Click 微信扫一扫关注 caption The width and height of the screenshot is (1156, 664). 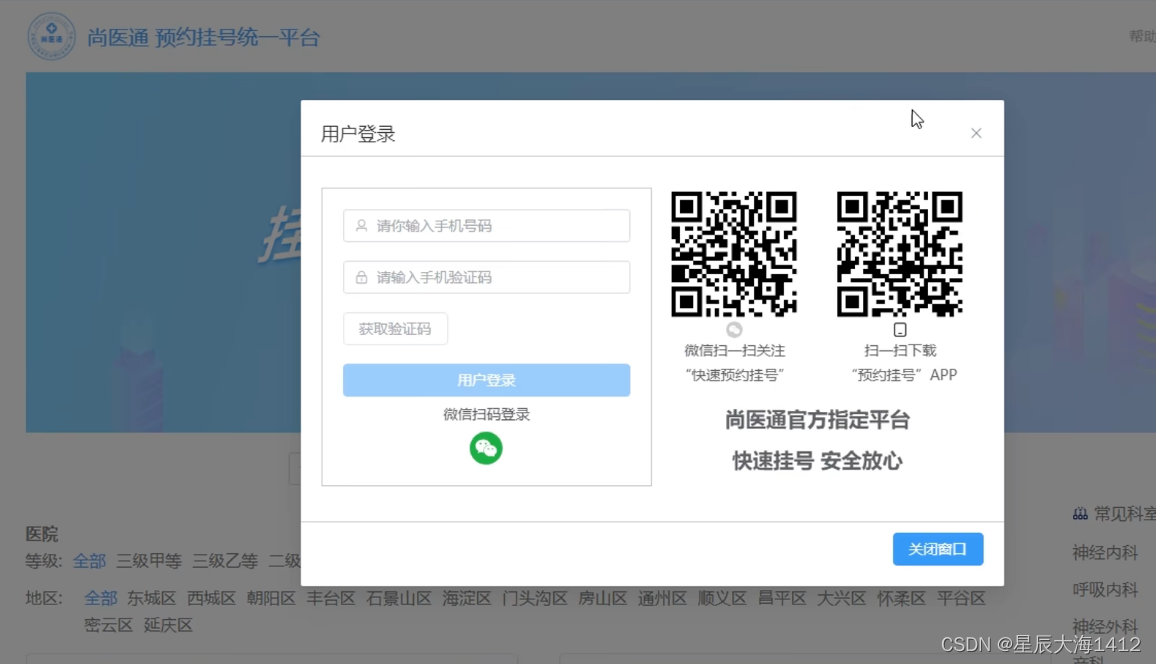[734, 351]
